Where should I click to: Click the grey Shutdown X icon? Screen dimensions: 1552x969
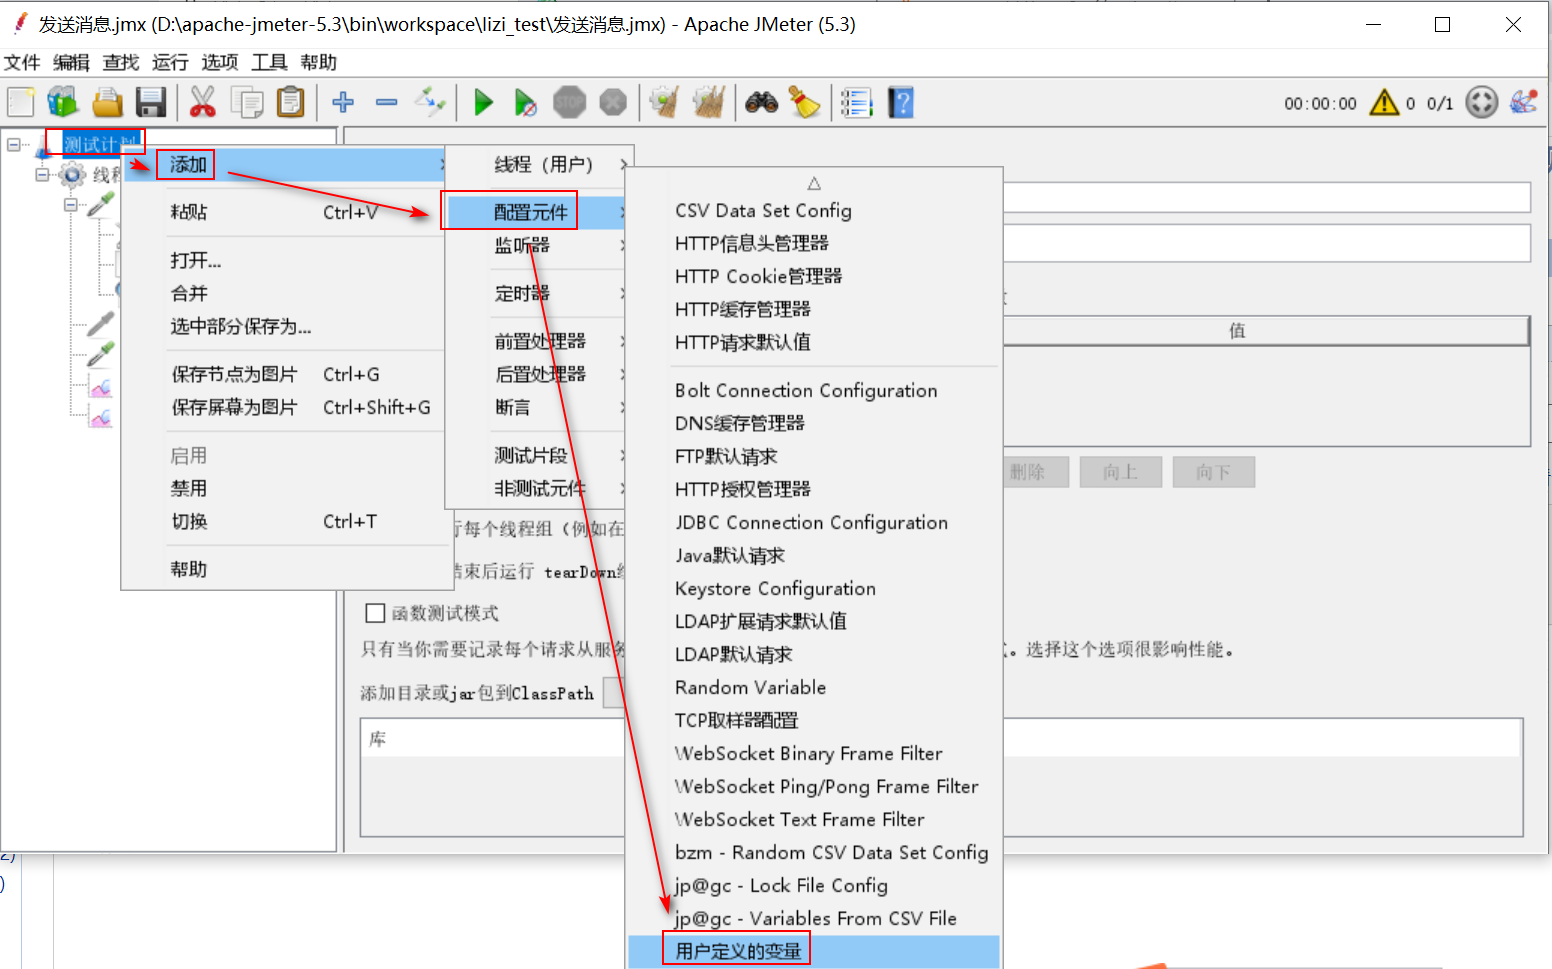pyautogui.click(x=613, y=102)
